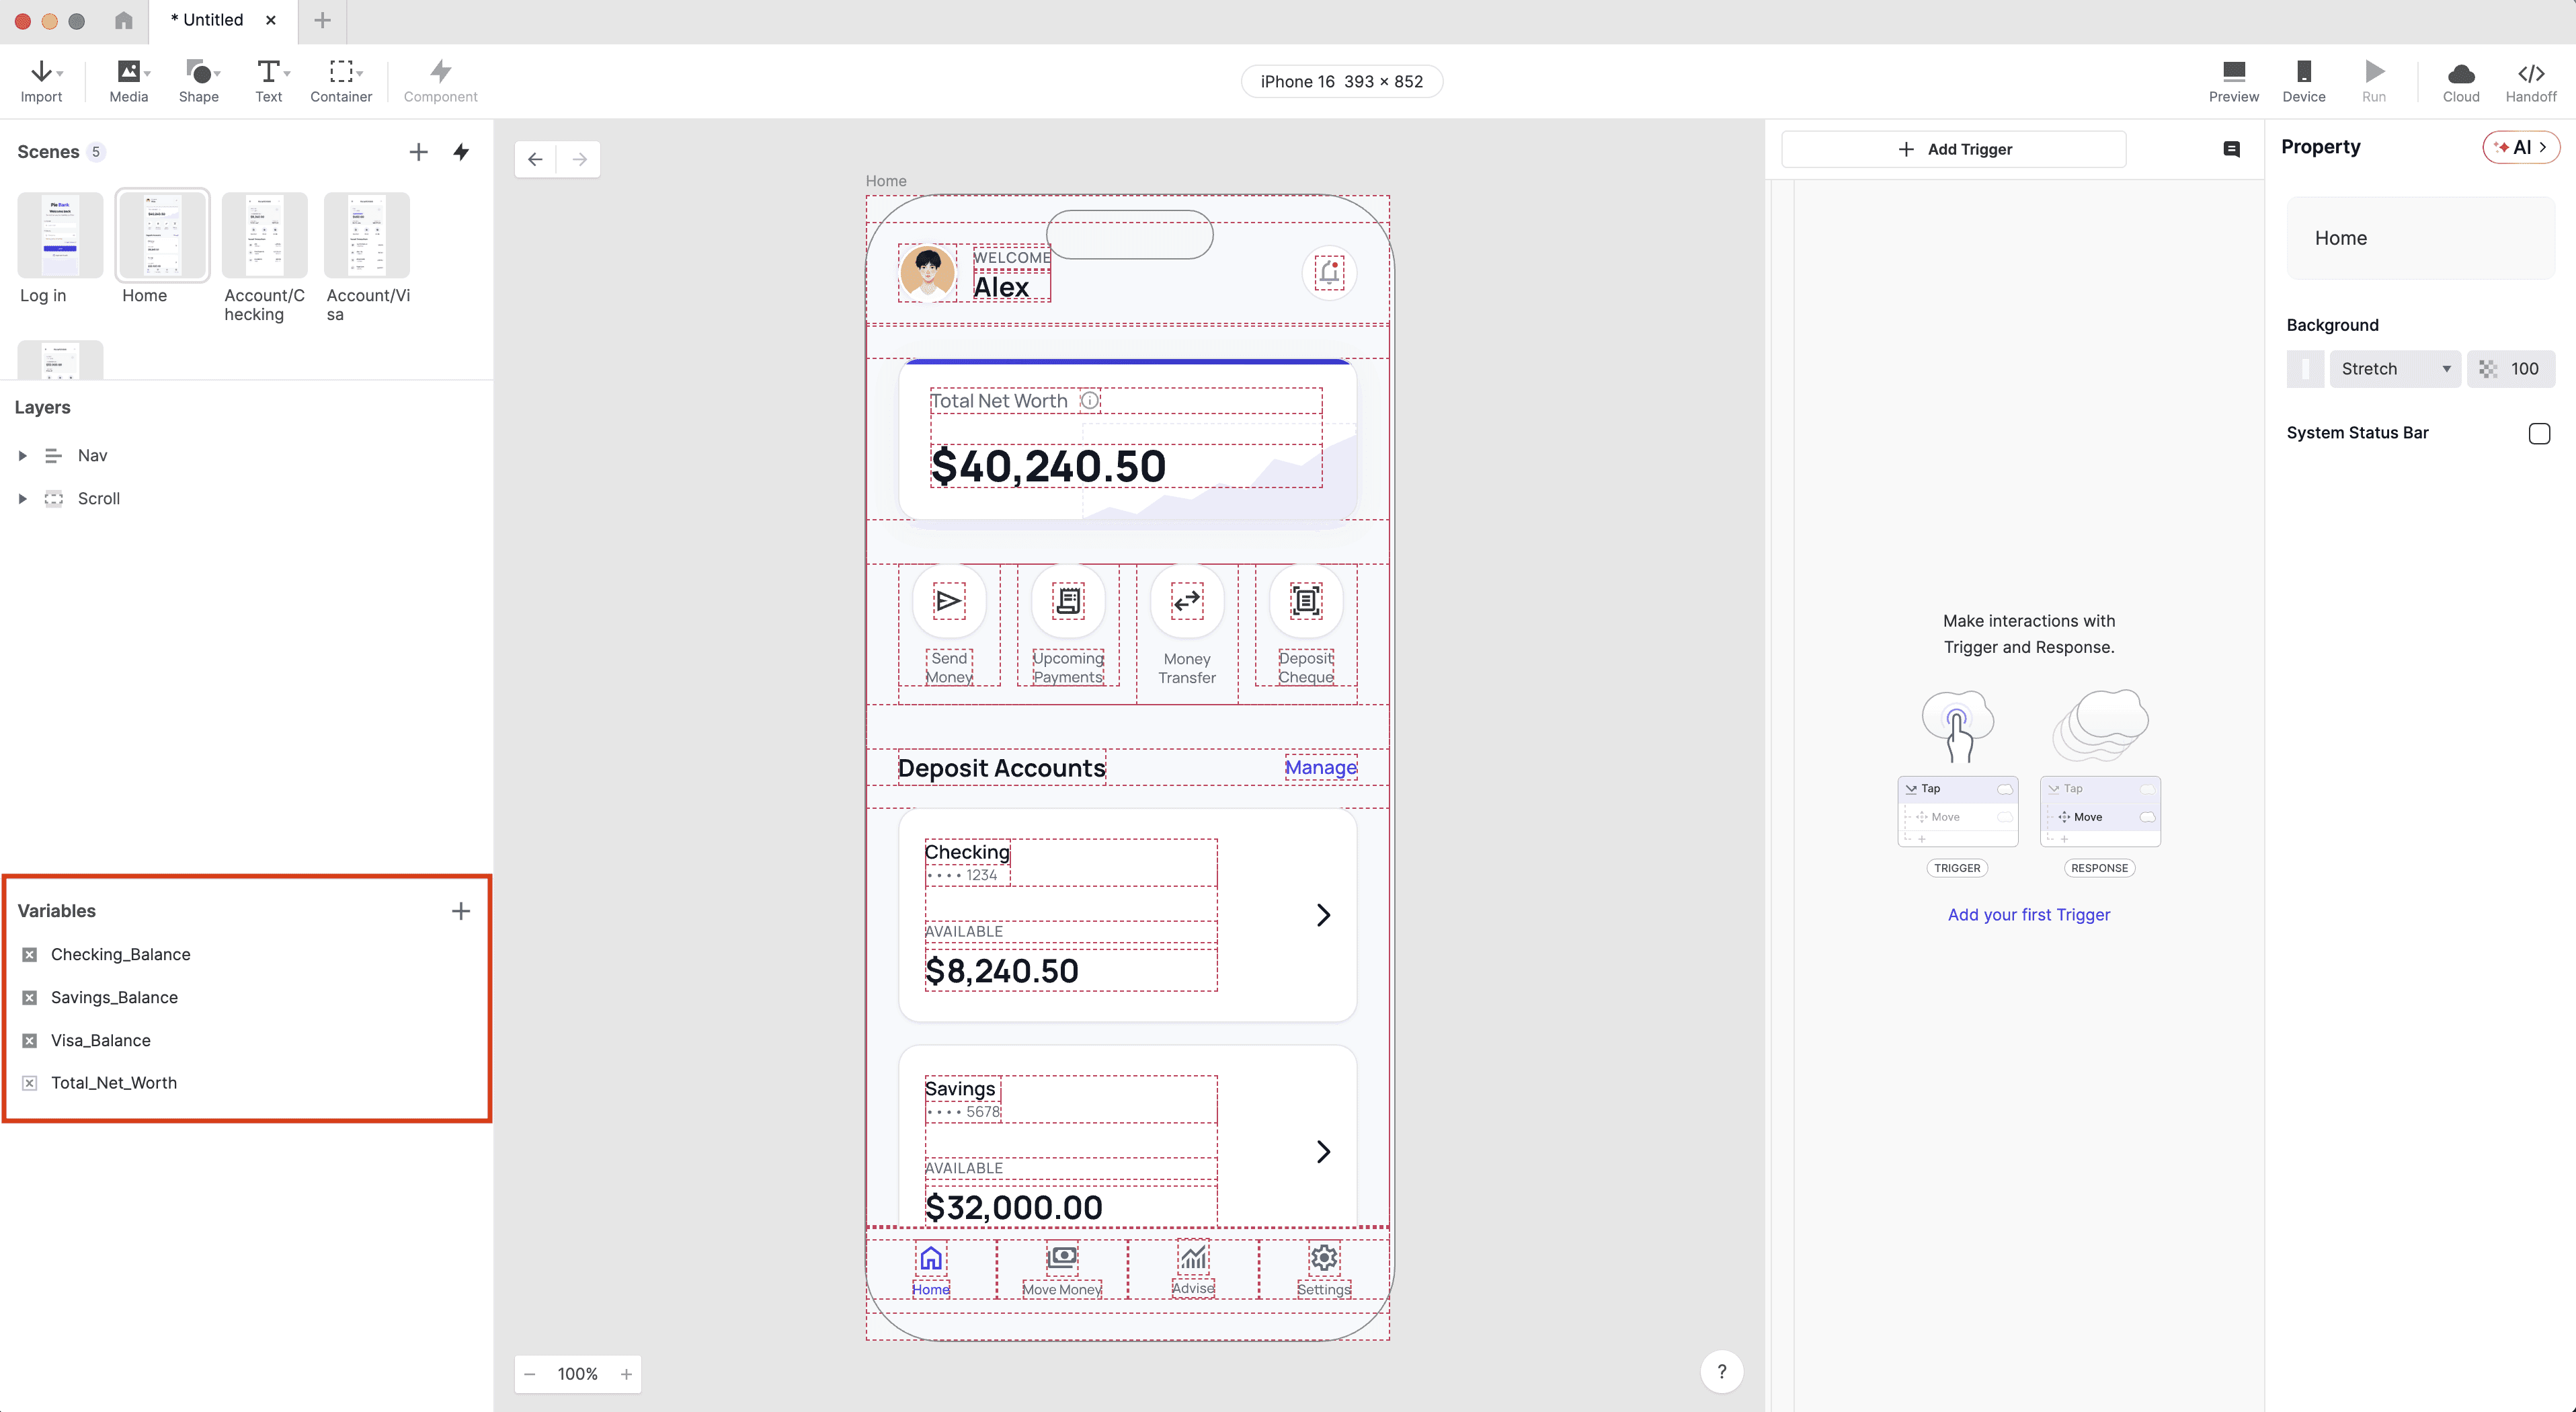Click the Savings card chevron
The image size is (2576, 1412).
[1323, 1152]
